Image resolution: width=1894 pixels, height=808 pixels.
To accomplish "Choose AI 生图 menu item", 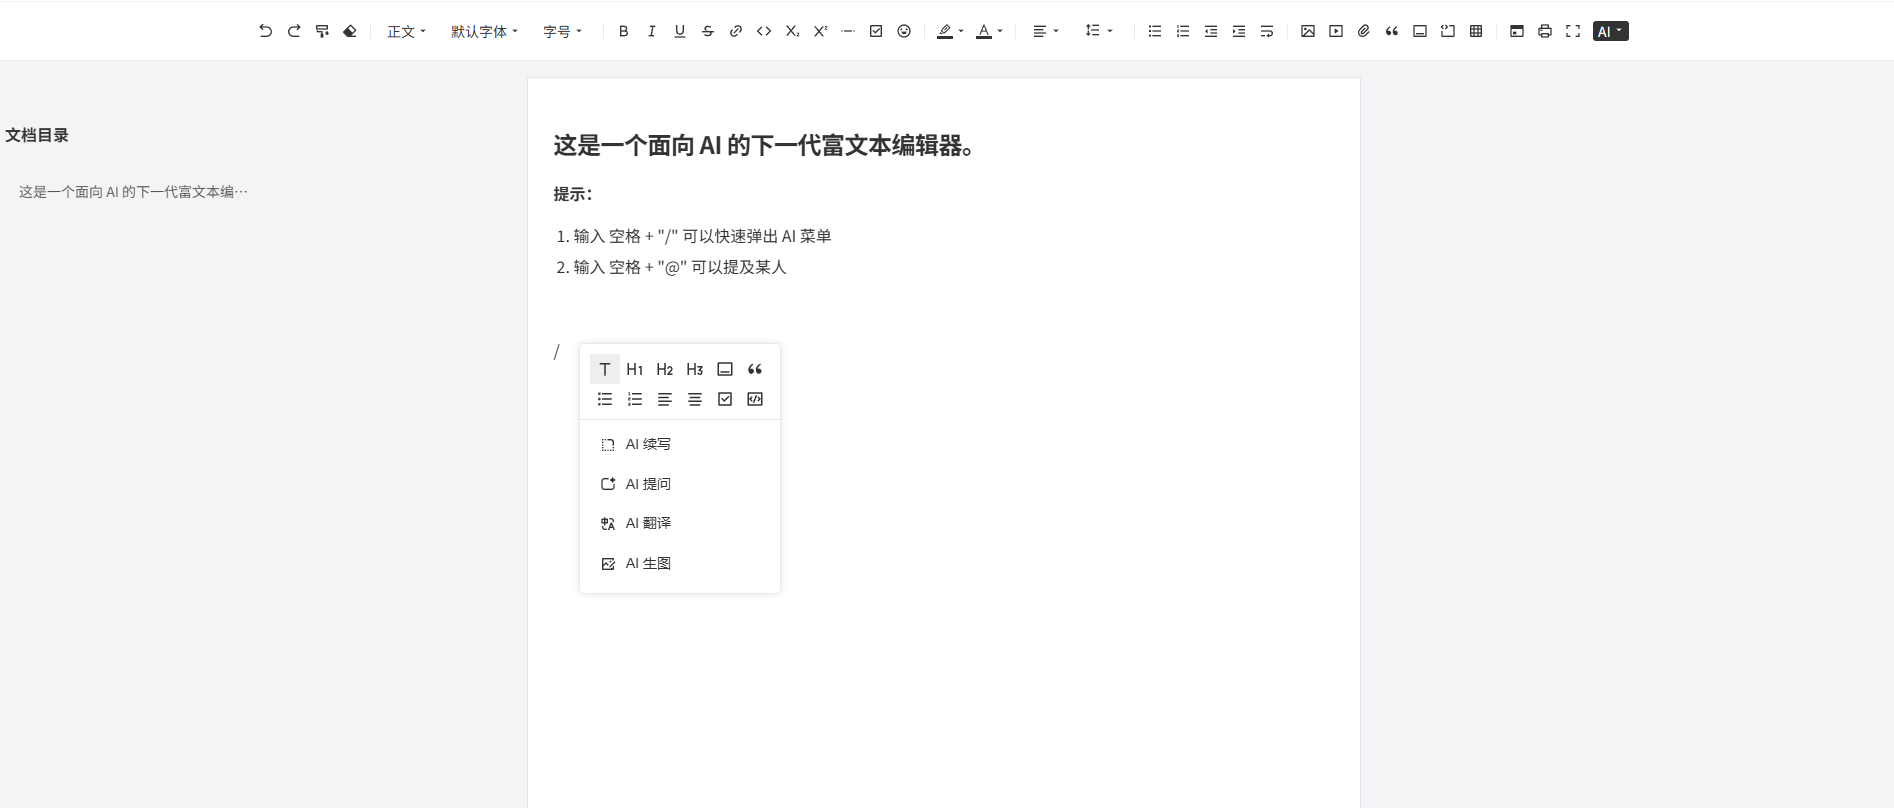I will pos(680,563).
